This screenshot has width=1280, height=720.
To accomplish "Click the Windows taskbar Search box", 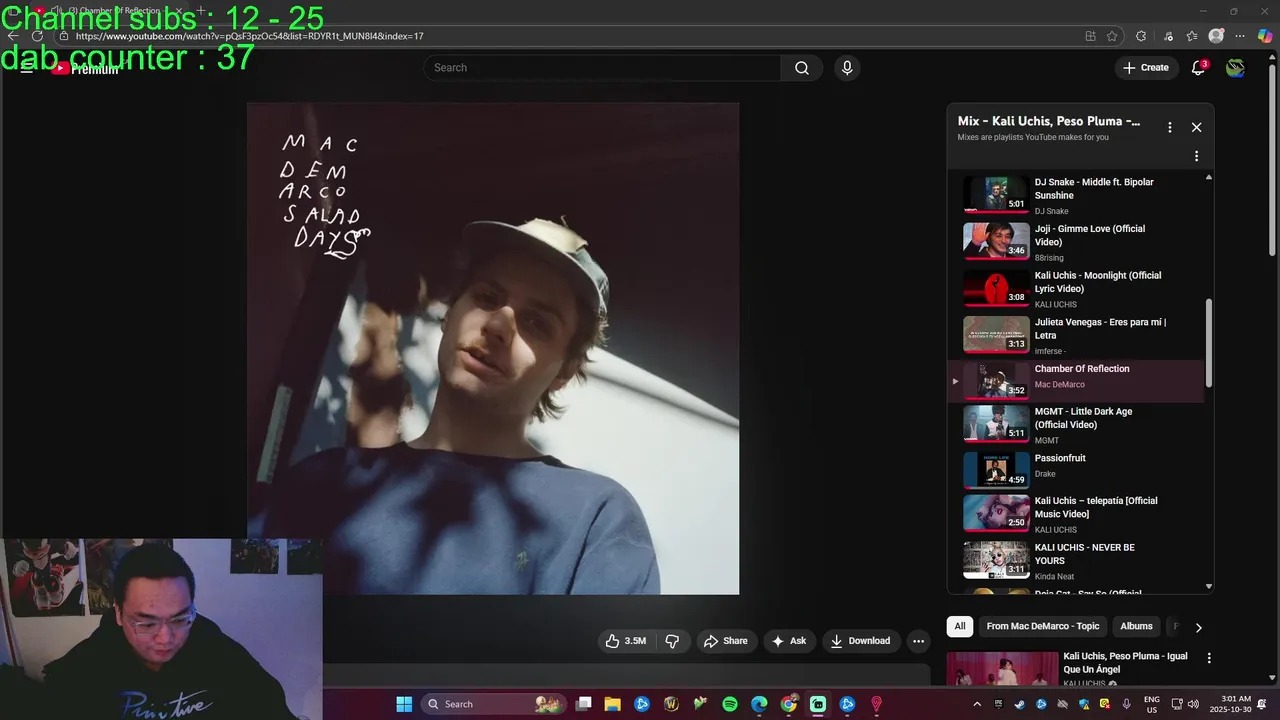I will click(x=494, y=704).
